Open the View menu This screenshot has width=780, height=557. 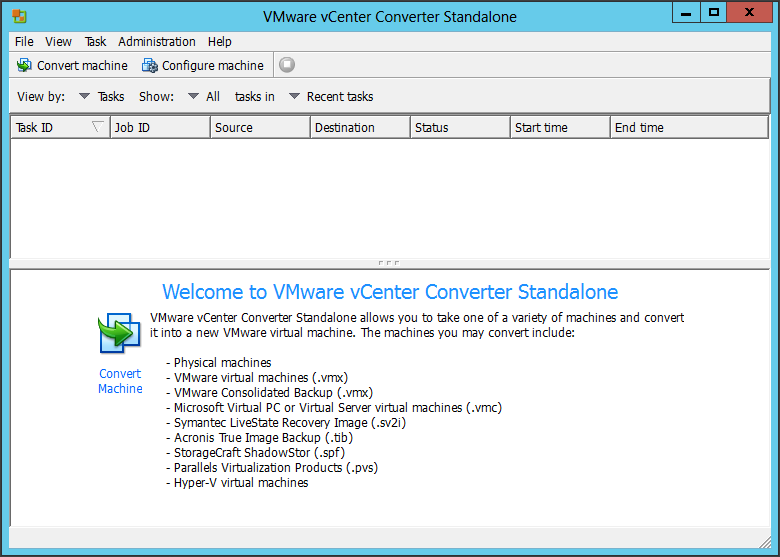[58, 41]
